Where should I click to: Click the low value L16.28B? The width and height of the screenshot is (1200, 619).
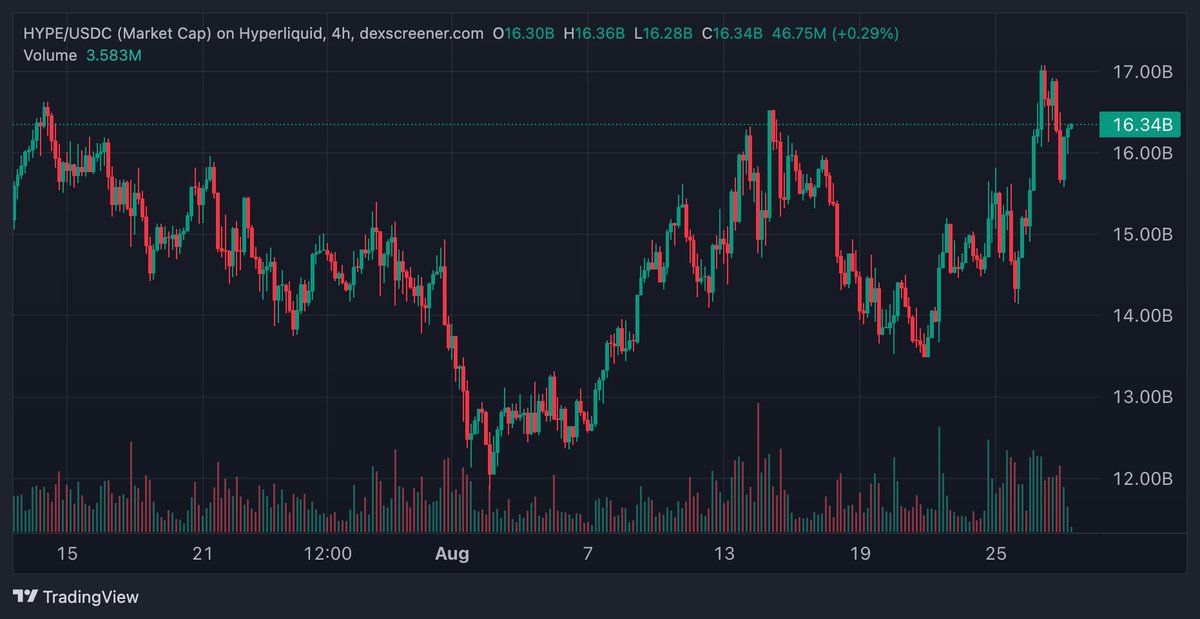tap(663, 33)
